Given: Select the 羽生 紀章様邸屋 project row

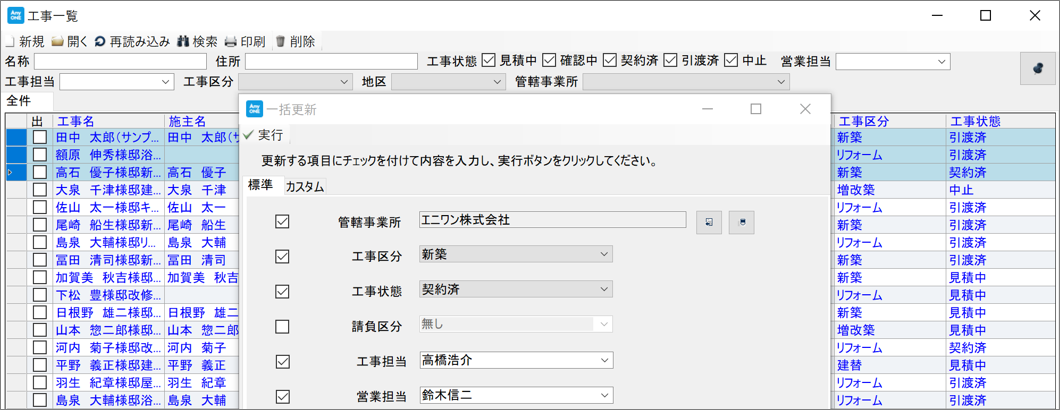Looking at the screenshot, I should 108,384.
